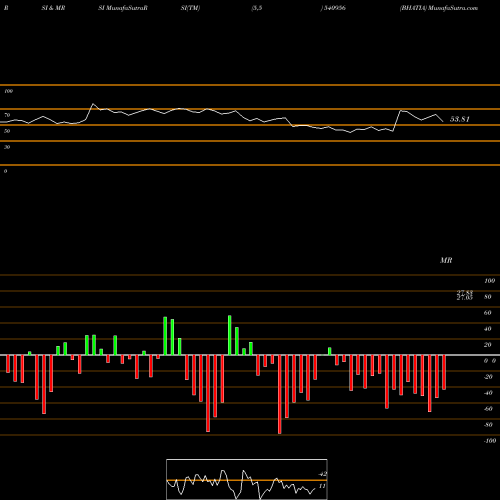Click the end of the RSI line
The height and width of the screenshot is (500, 500).
coord(443,121)
